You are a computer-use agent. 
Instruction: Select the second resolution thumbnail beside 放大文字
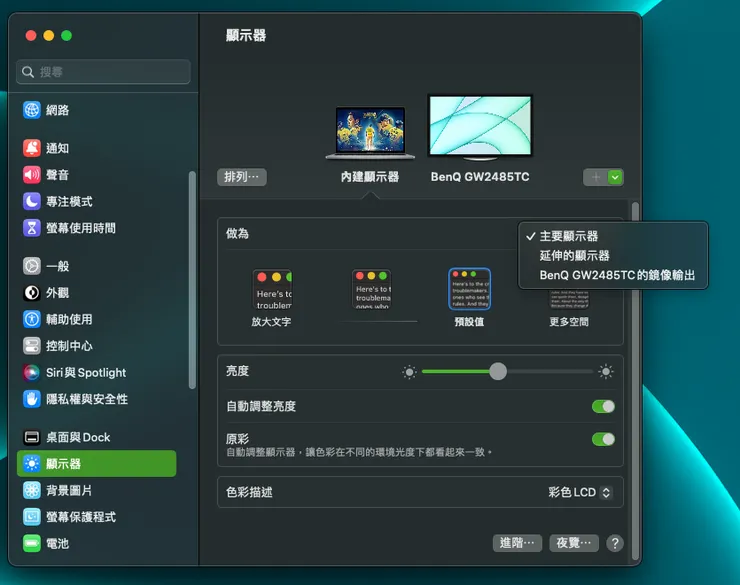pyautogui.click(x=372, y=289)
